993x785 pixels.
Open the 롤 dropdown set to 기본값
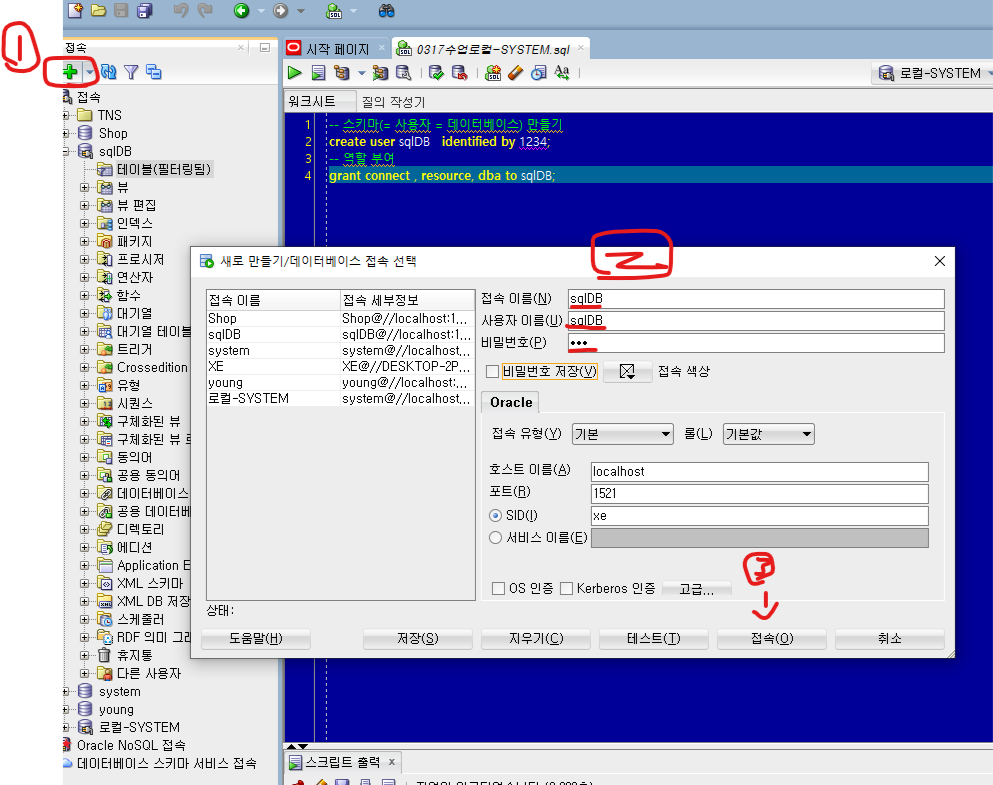(x=769, y=434)
